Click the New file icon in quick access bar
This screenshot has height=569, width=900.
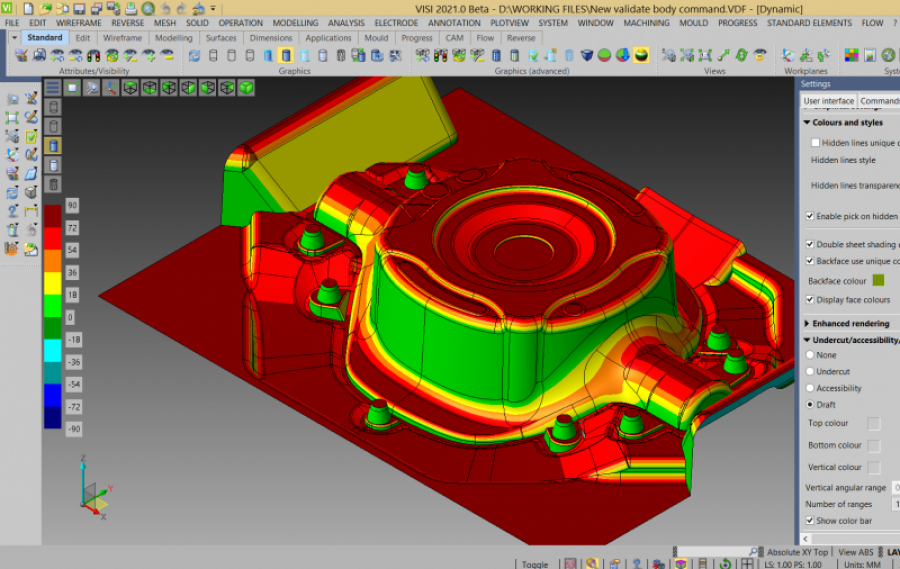(28, 9)
